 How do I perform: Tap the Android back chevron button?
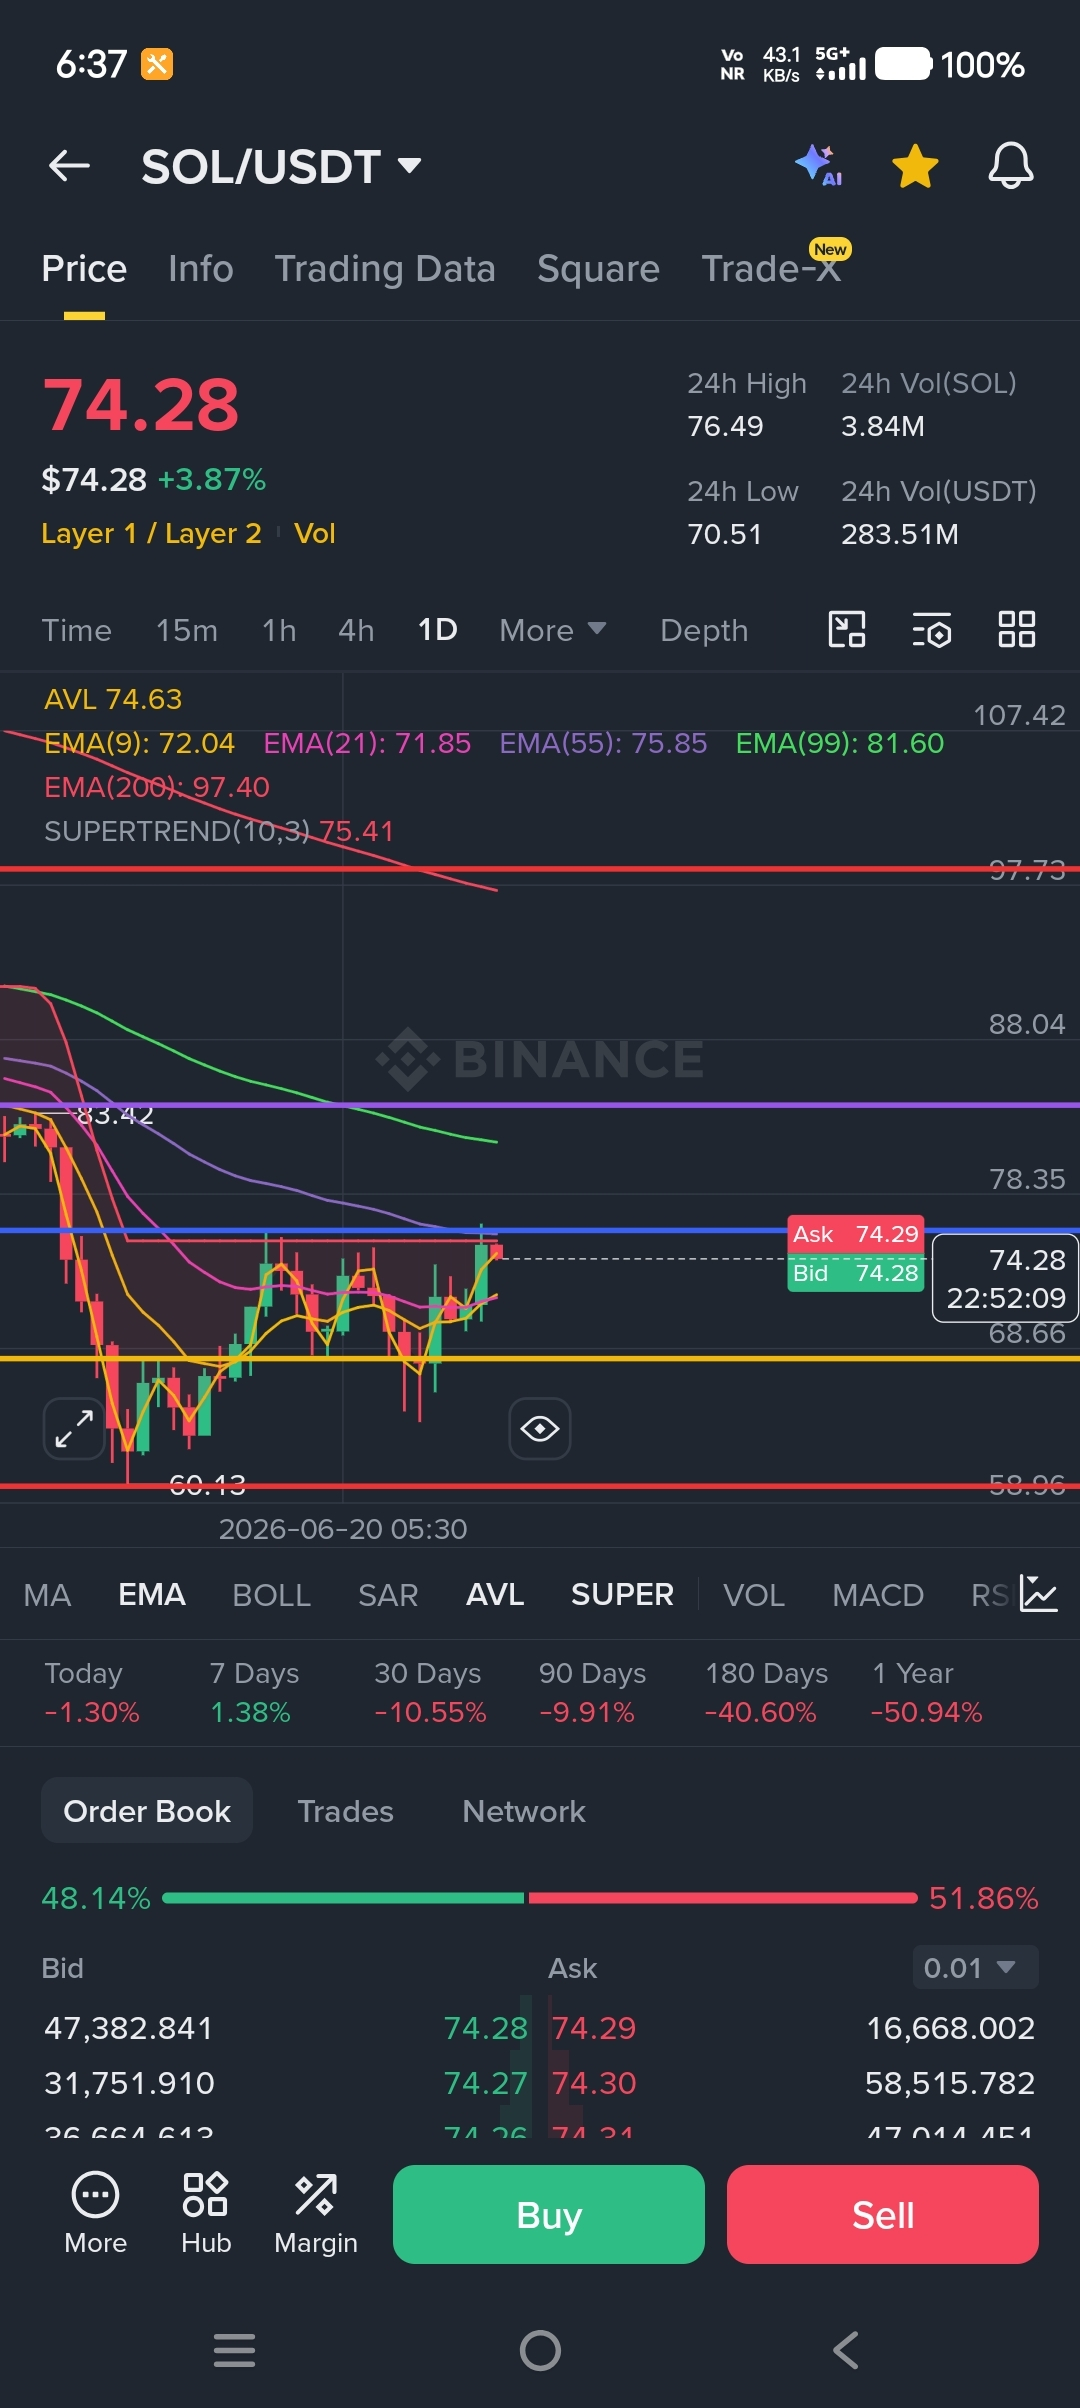[x=846, y=2350]
